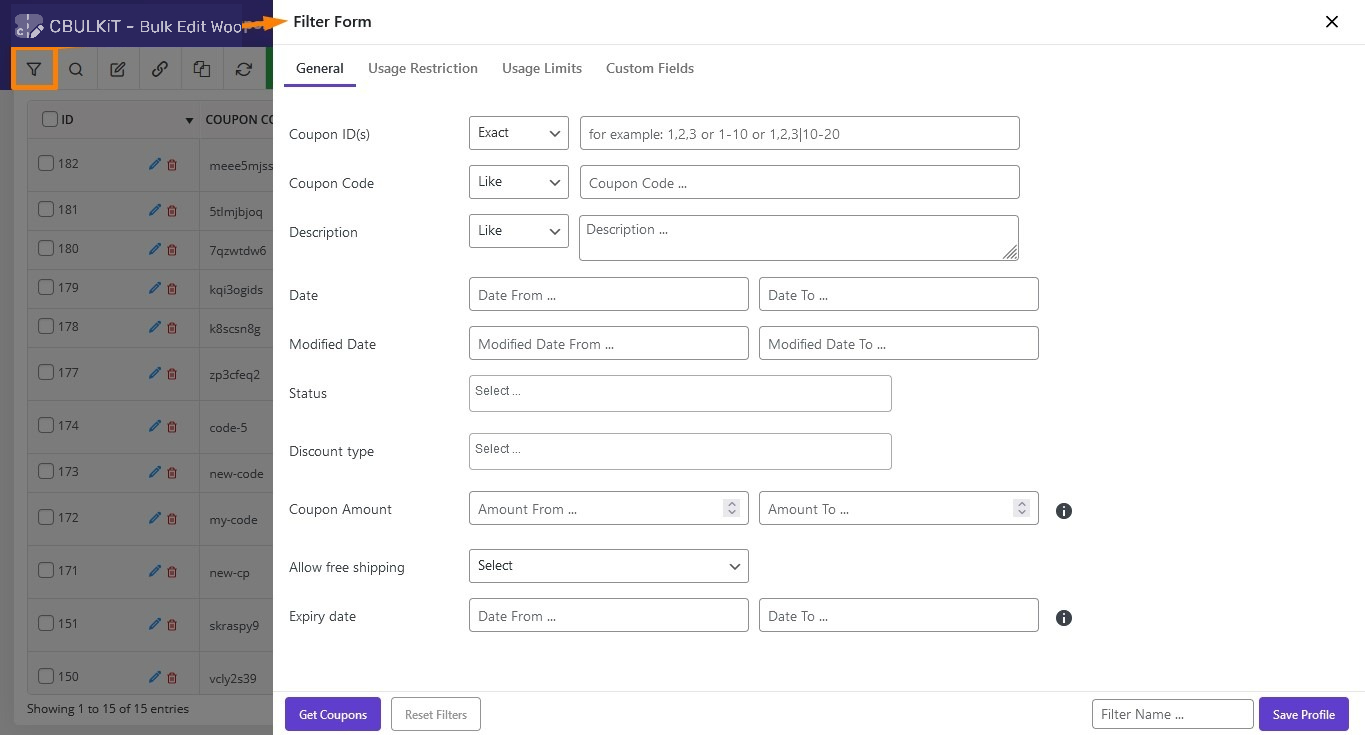1365x735 pixels.
Task: Click the delete trash icon for coupon 182
Action: [172, 164]
